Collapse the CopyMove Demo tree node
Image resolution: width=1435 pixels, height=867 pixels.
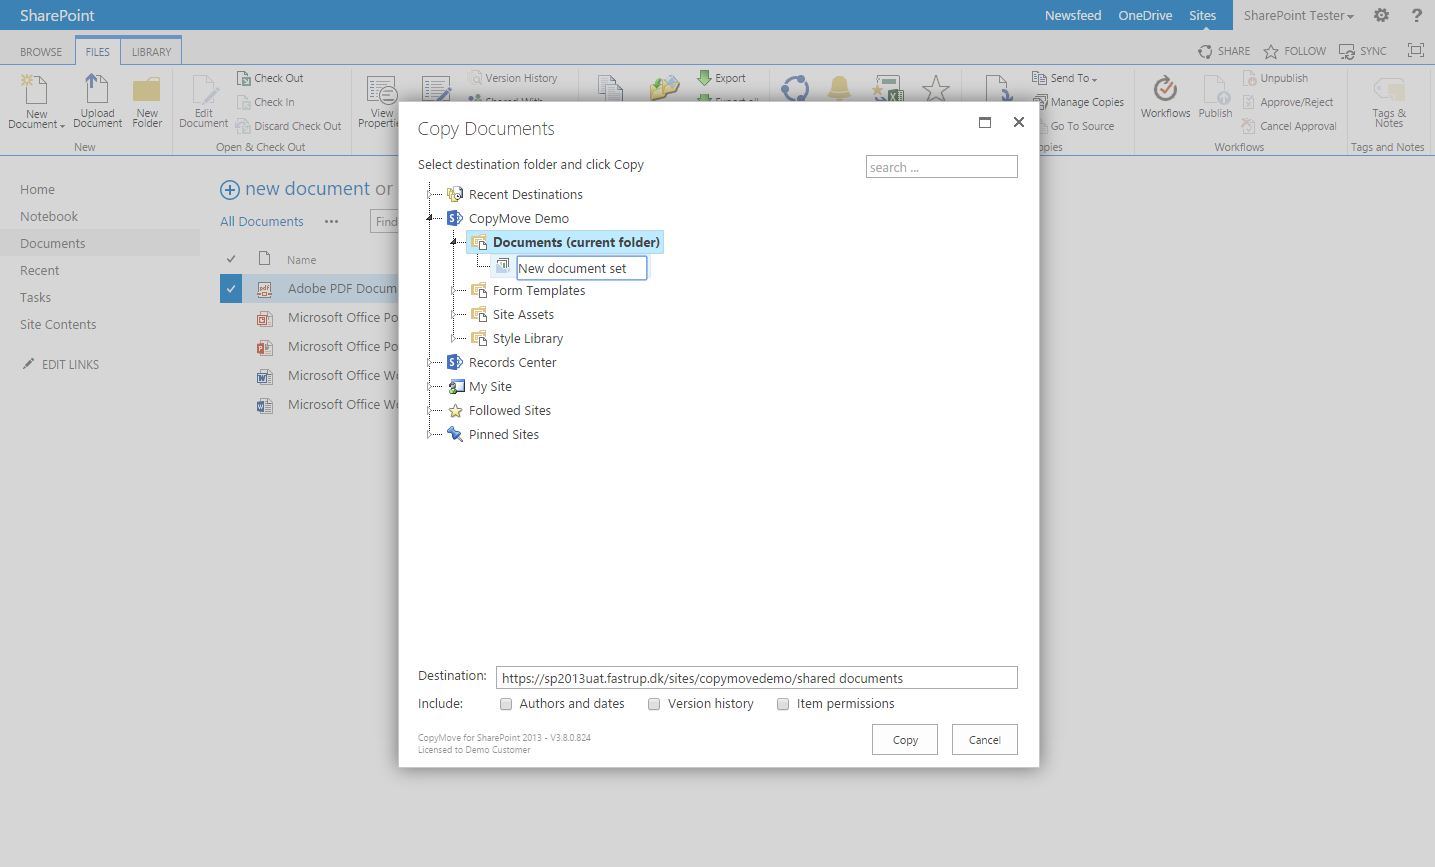[431, 218]
